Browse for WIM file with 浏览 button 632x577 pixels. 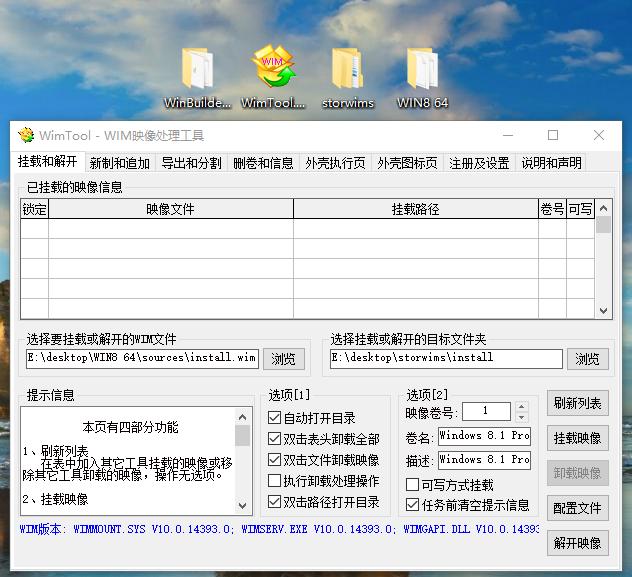(x=284, y=359)
